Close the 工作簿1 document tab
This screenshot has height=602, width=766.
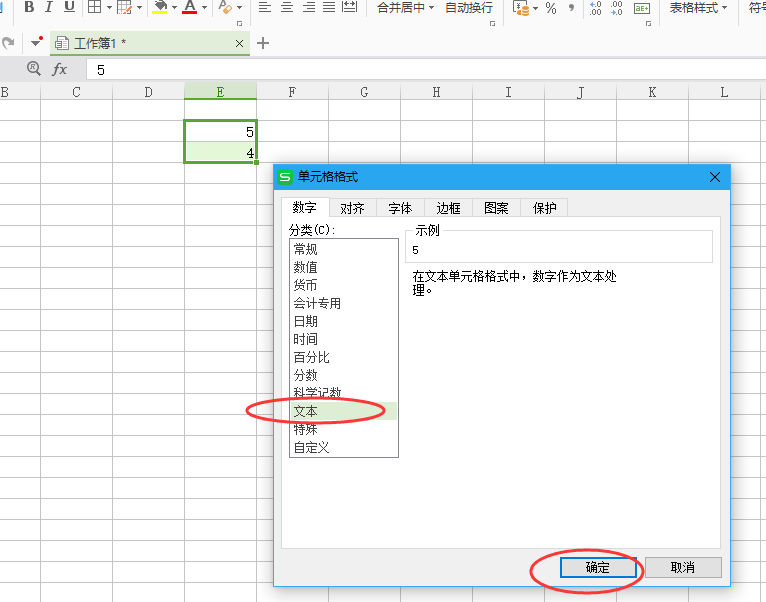click(x=239, y=43)
